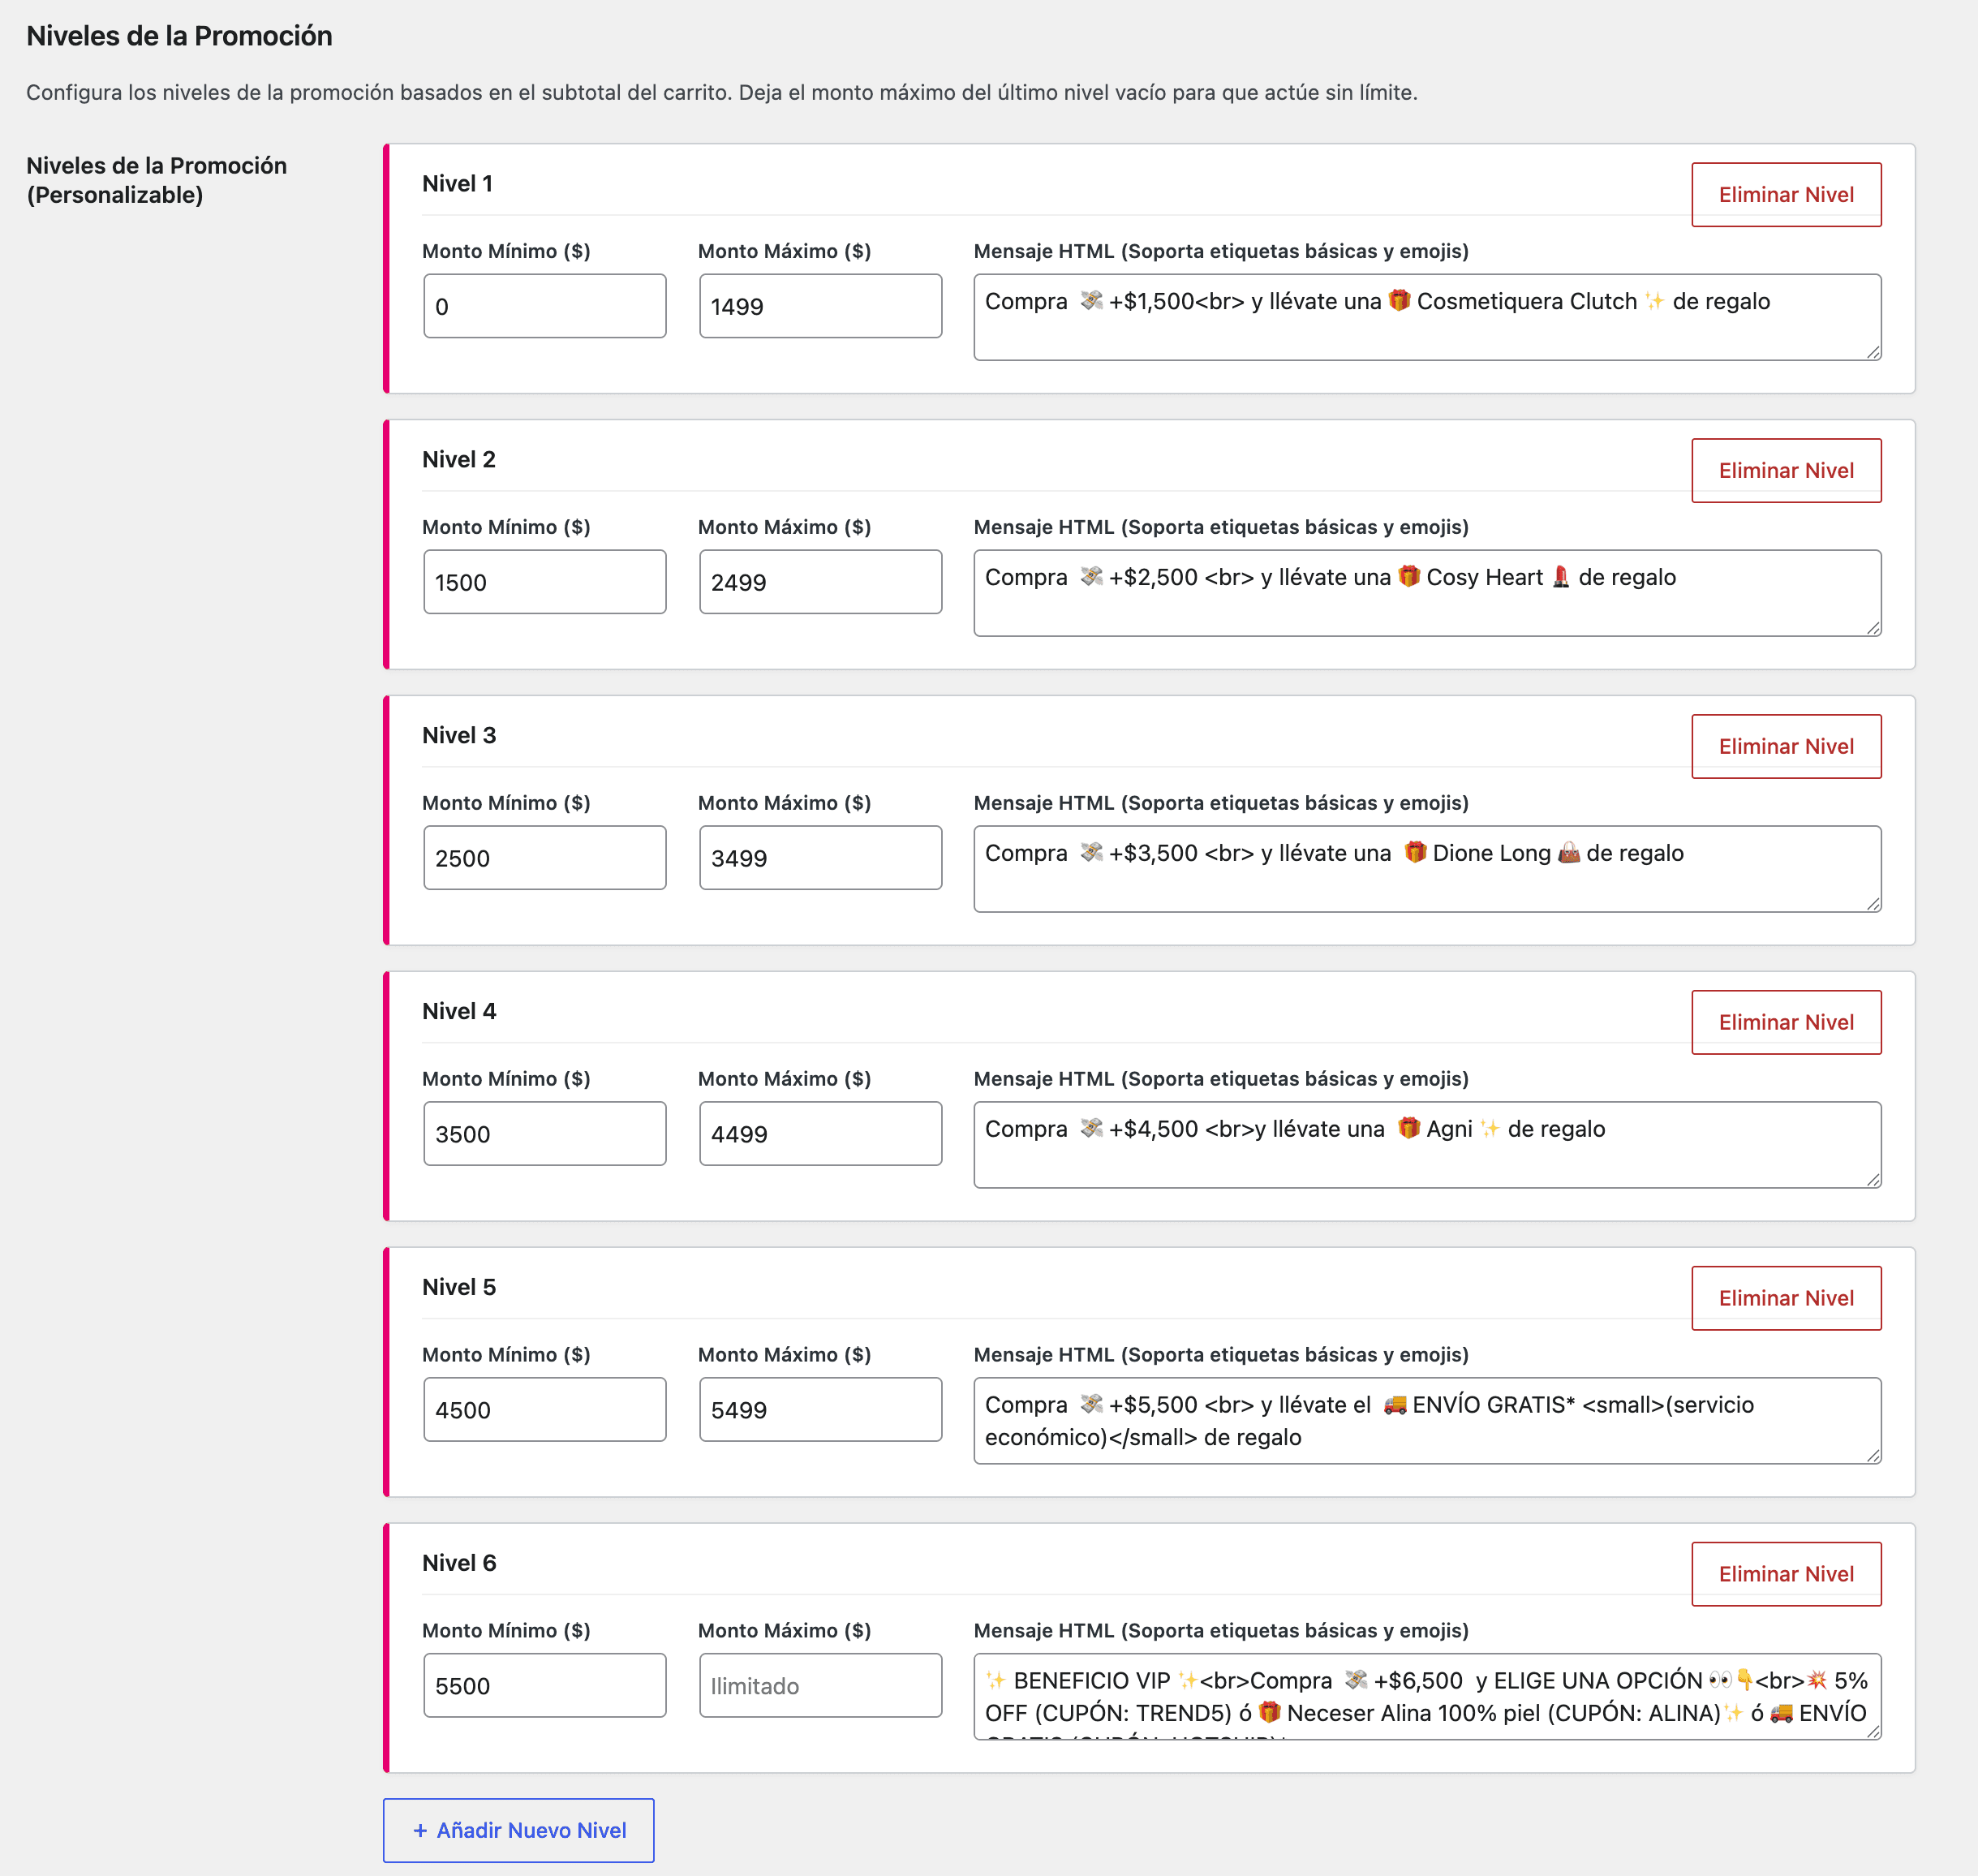1978x1876 pixels.
Task: Click Nivel 5 minimum field 4500
Action: 545,1410
